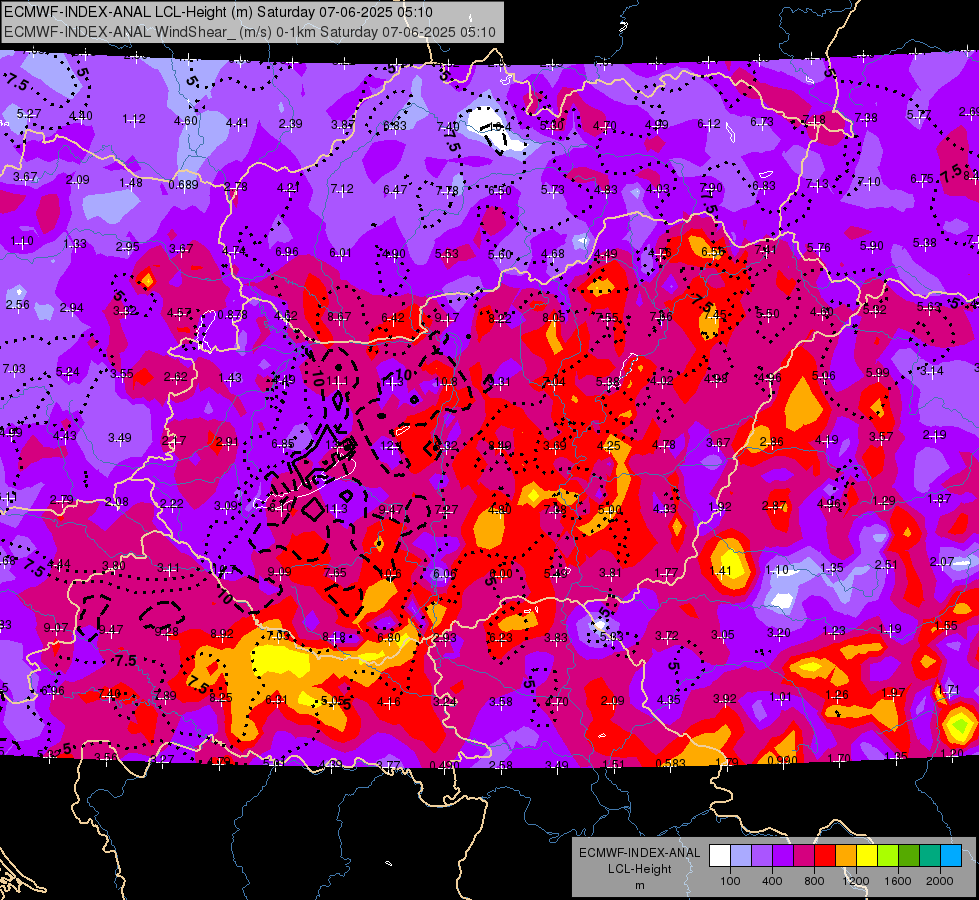This screenshot has width=979, height=900.
Task: Click the grid value '1.48'
Action: point(131,182)
